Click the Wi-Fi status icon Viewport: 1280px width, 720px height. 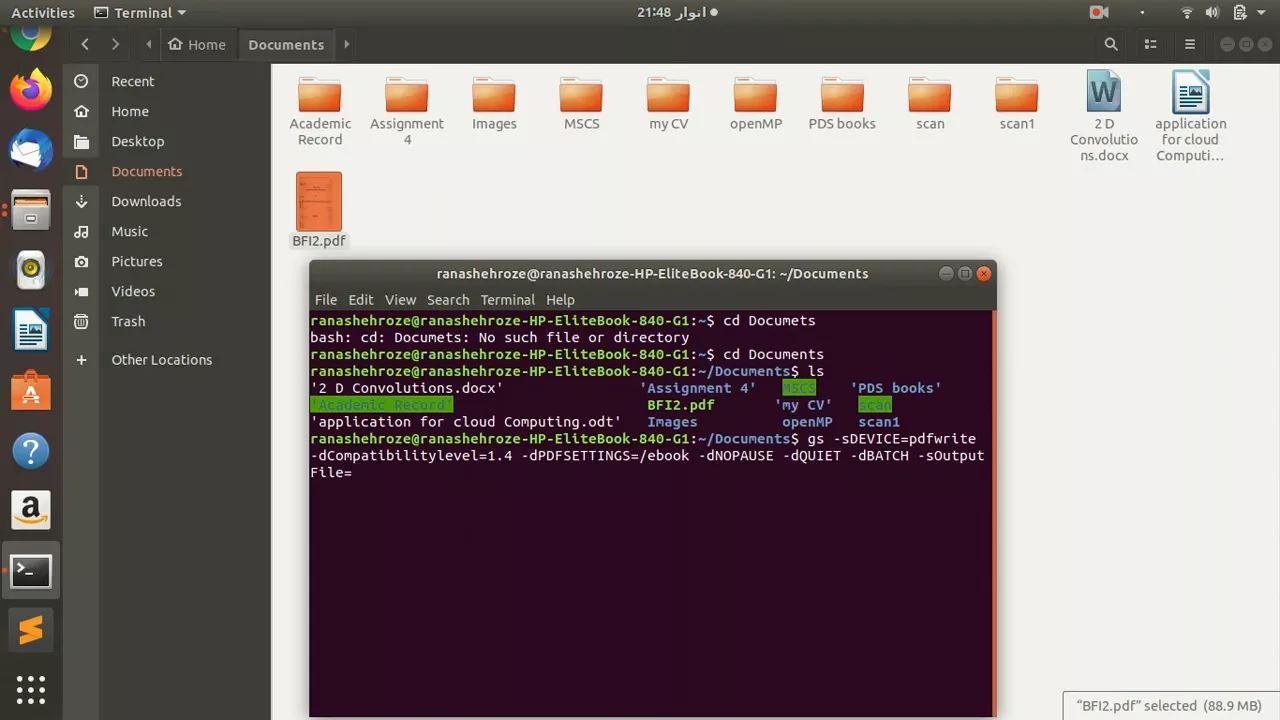coord(1187,13)
